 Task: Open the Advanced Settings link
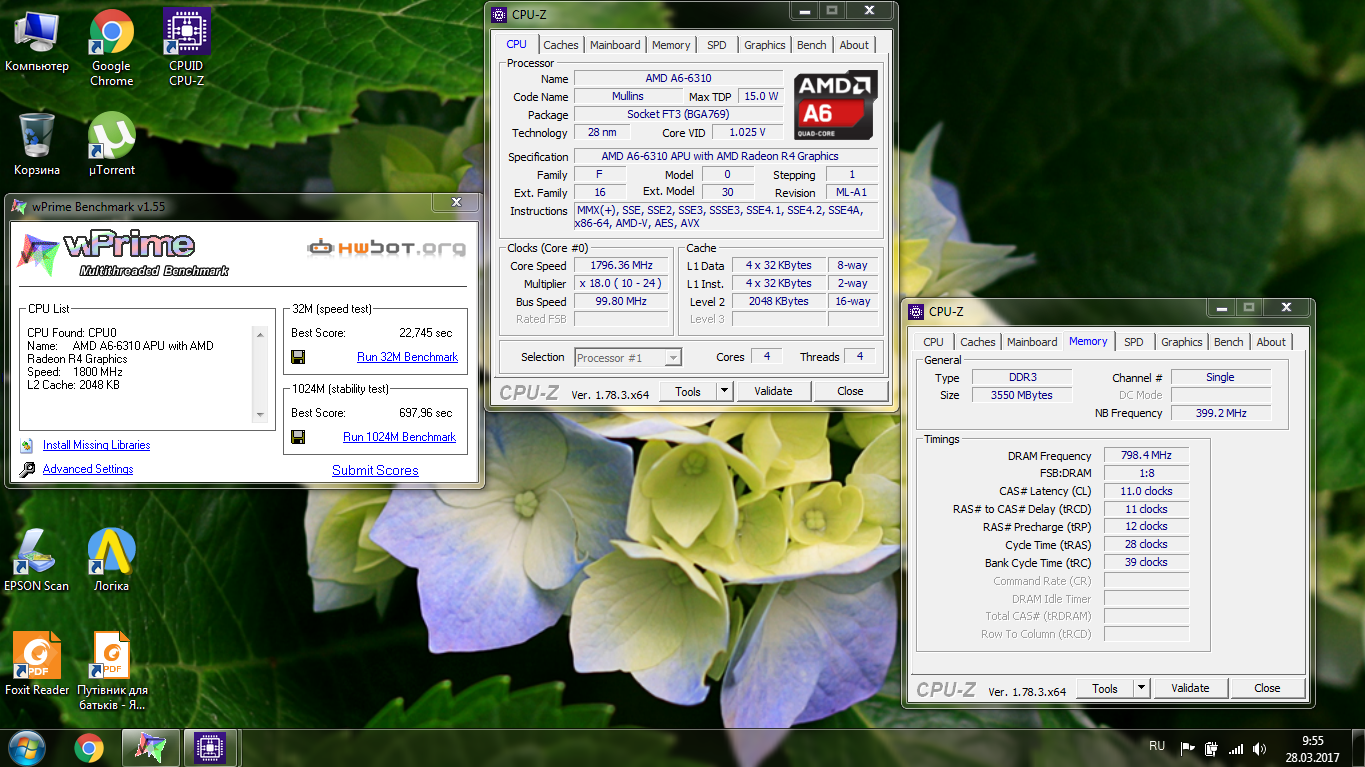(88, 469)
